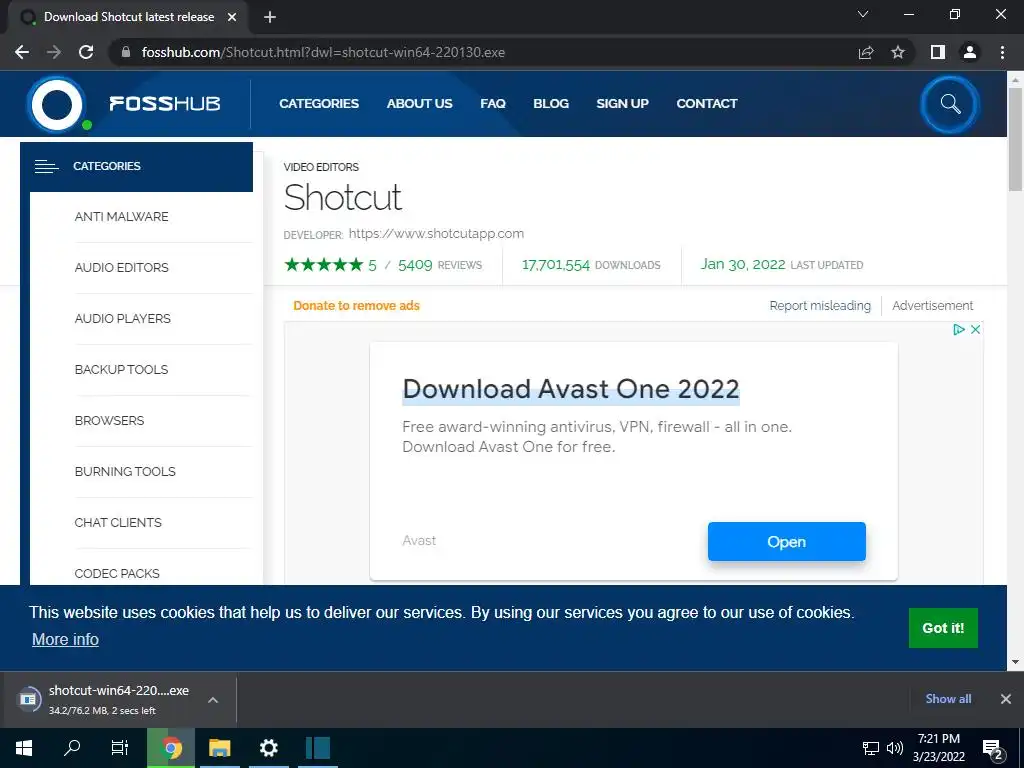Click Show all downloads
This screenshot has width=1024, height=768.
click(948, 699)
